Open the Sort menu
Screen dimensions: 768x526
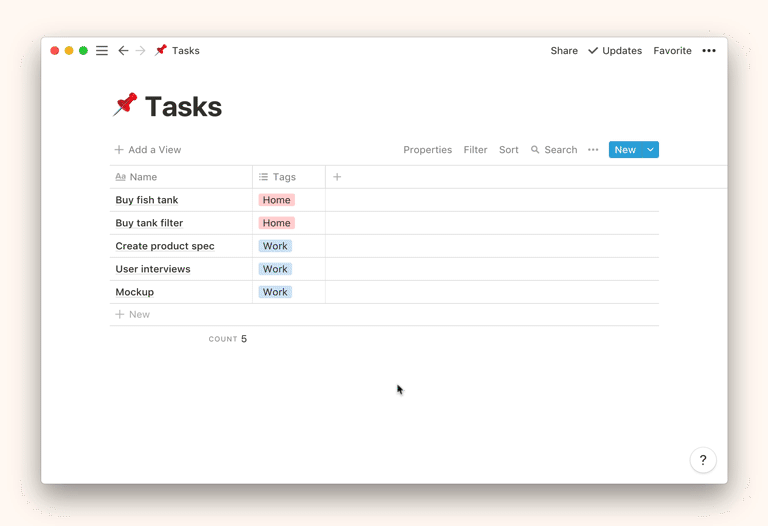coord(508,150)
